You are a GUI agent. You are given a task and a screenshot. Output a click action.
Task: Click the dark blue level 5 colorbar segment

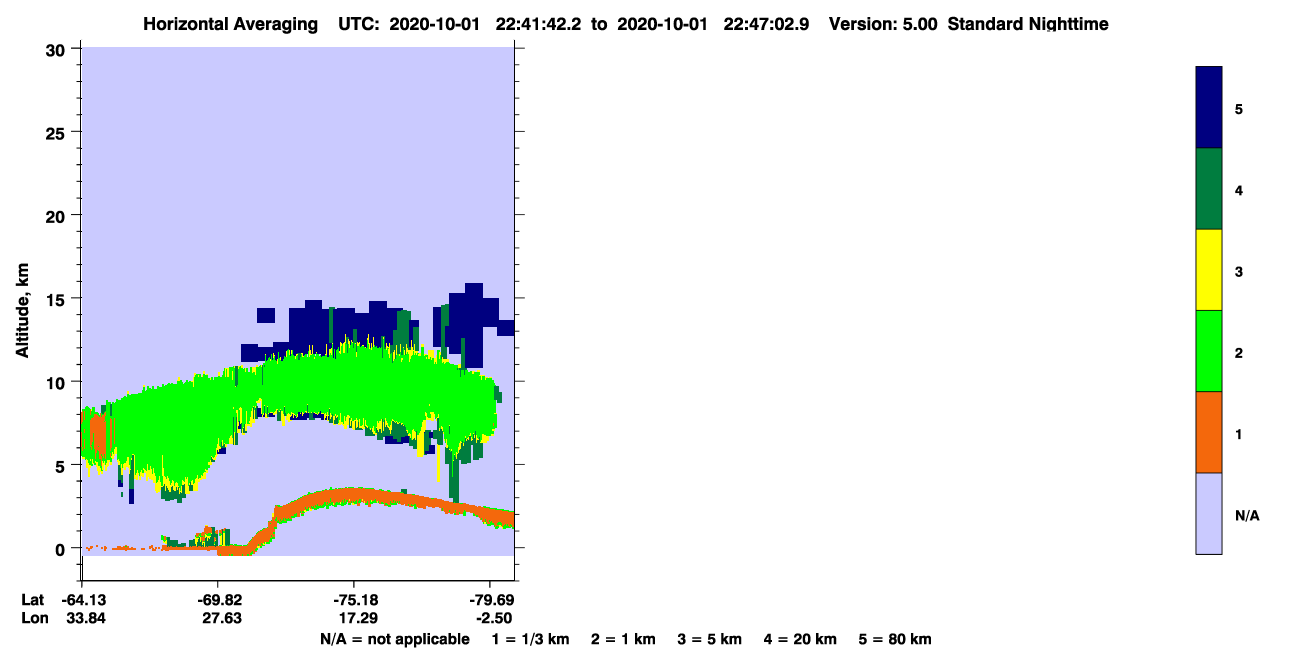tap(1209, 108)
